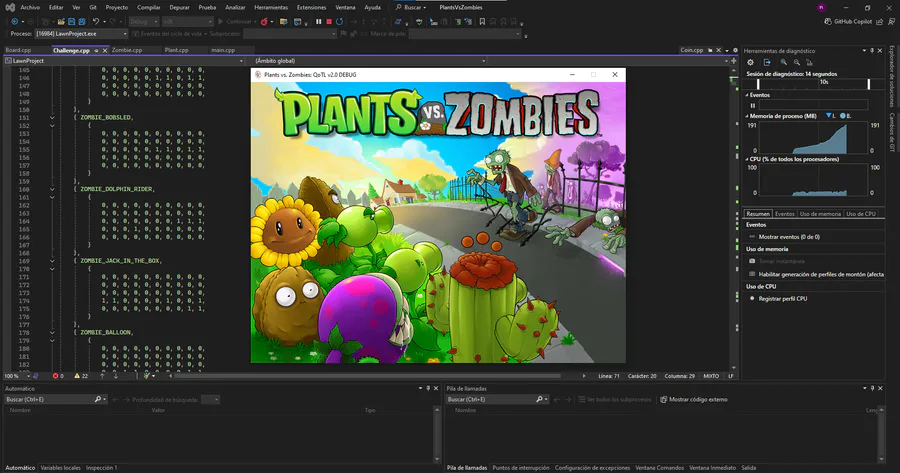This screenshot has height=473, width=900.
Task: Click the Buscar search box in title bar
Action: pyautogui.click(x=411, y=7)
